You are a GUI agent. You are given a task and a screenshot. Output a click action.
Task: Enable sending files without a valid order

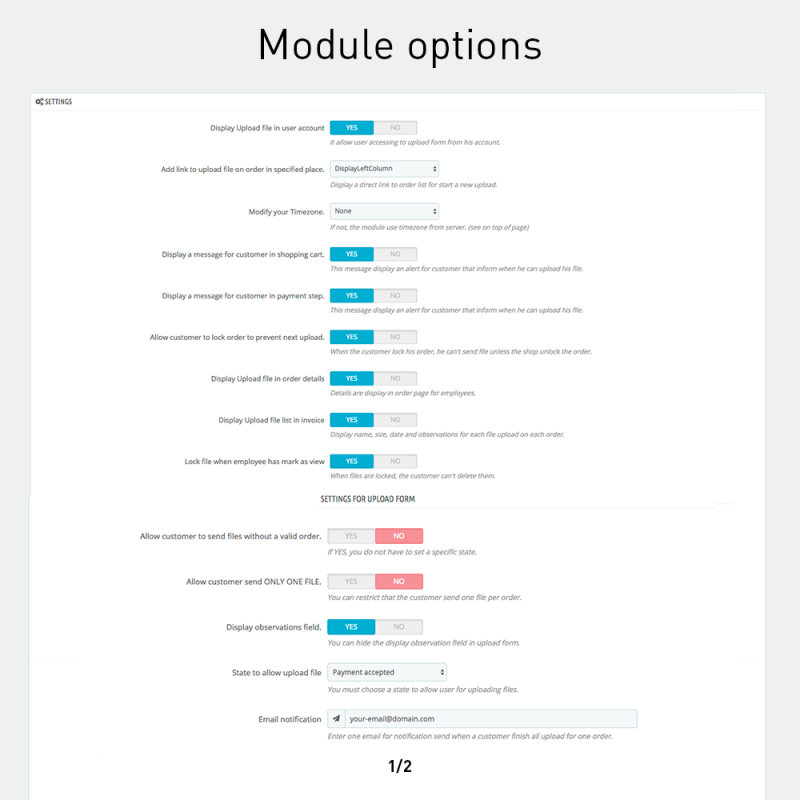coord(351,536)
